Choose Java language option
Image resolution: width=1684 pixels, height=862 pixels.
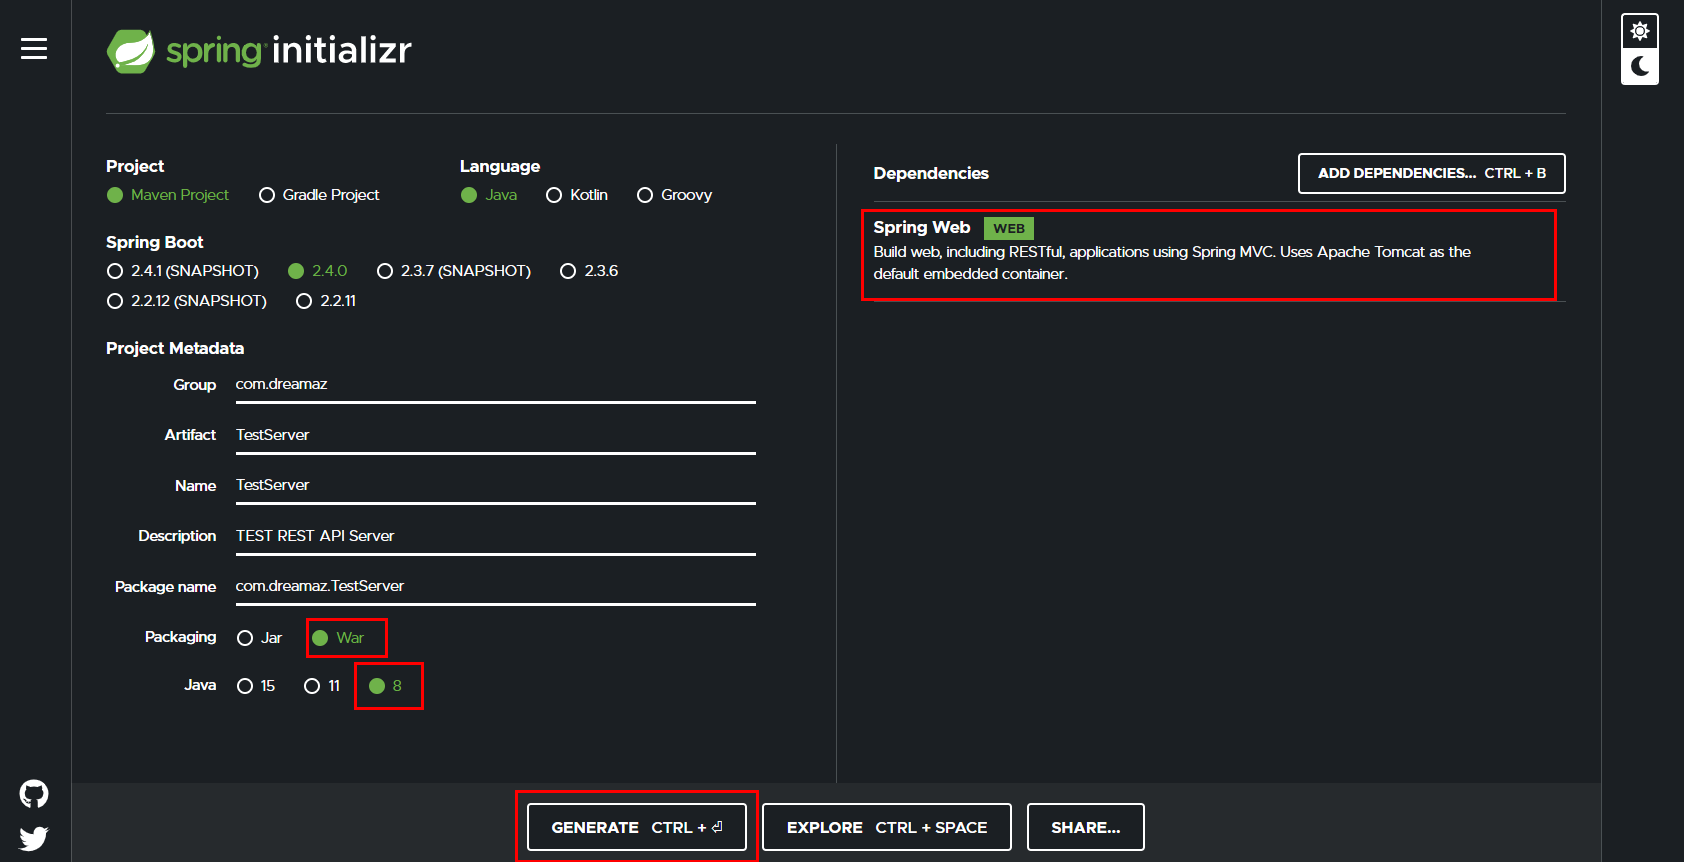click(x=489, y=195)
